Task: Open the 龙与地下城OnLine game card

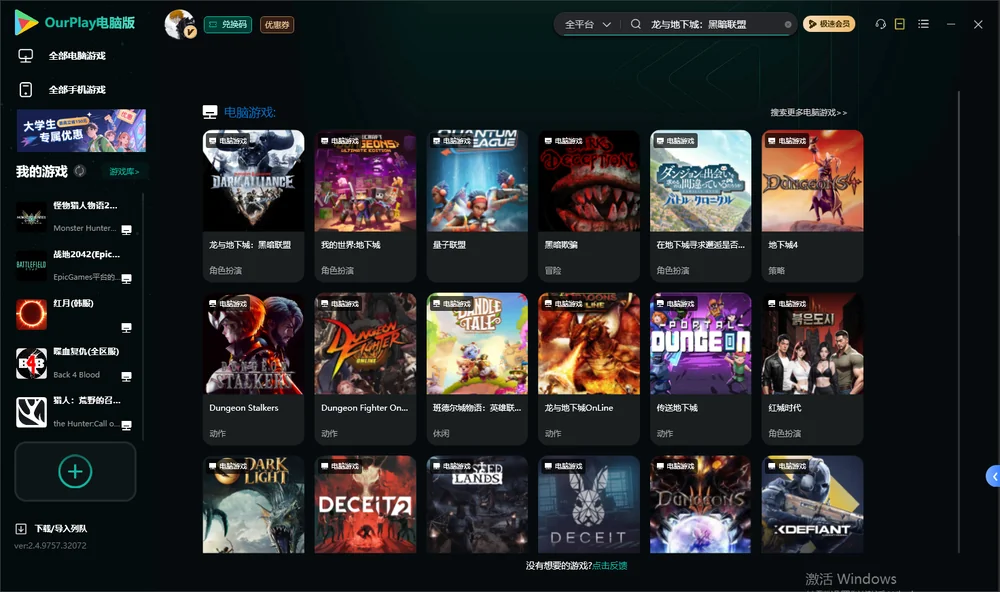Action: coord(589,368)
